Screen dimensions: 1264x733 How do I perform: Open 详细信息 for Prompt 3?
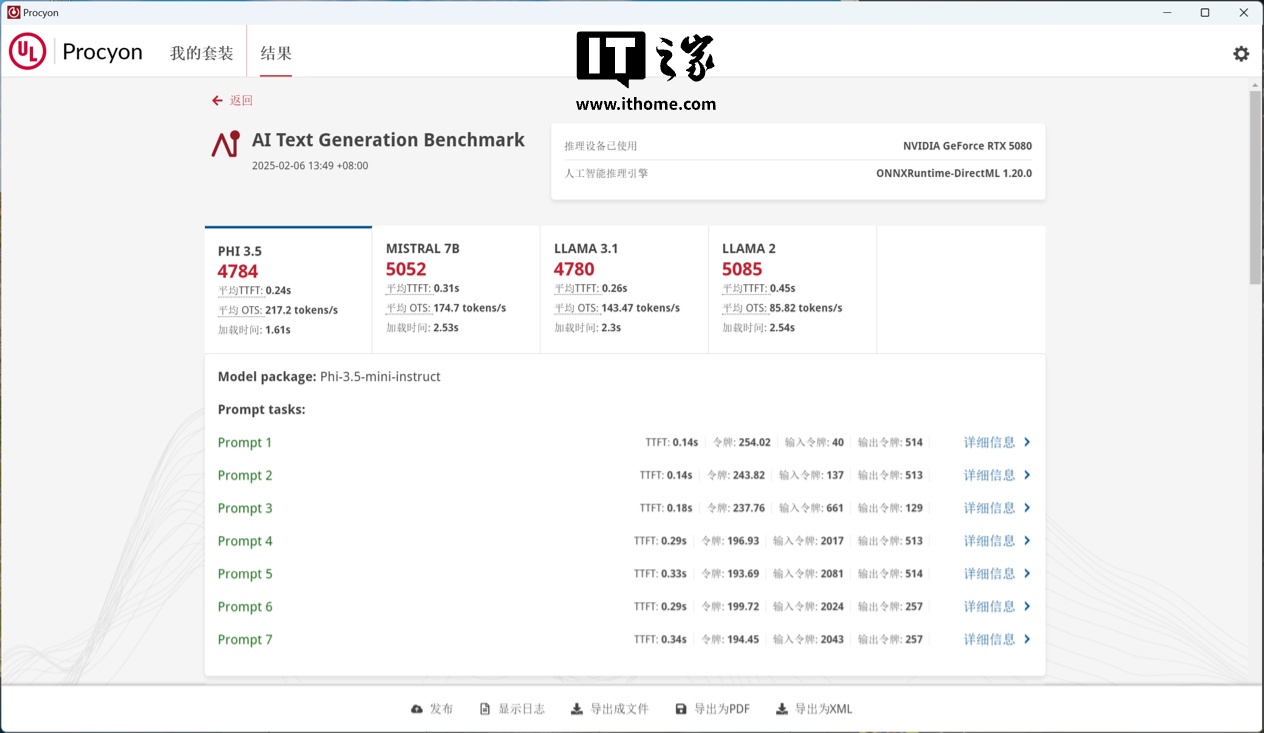[x=989, y=508]
